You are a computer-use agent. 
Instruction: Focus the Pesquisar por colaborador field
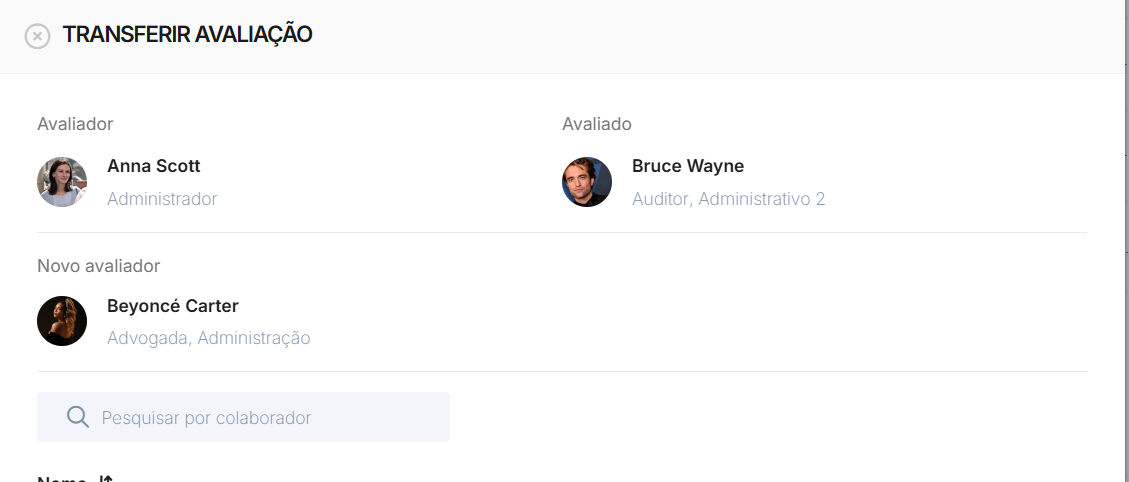tap(243, 417)
